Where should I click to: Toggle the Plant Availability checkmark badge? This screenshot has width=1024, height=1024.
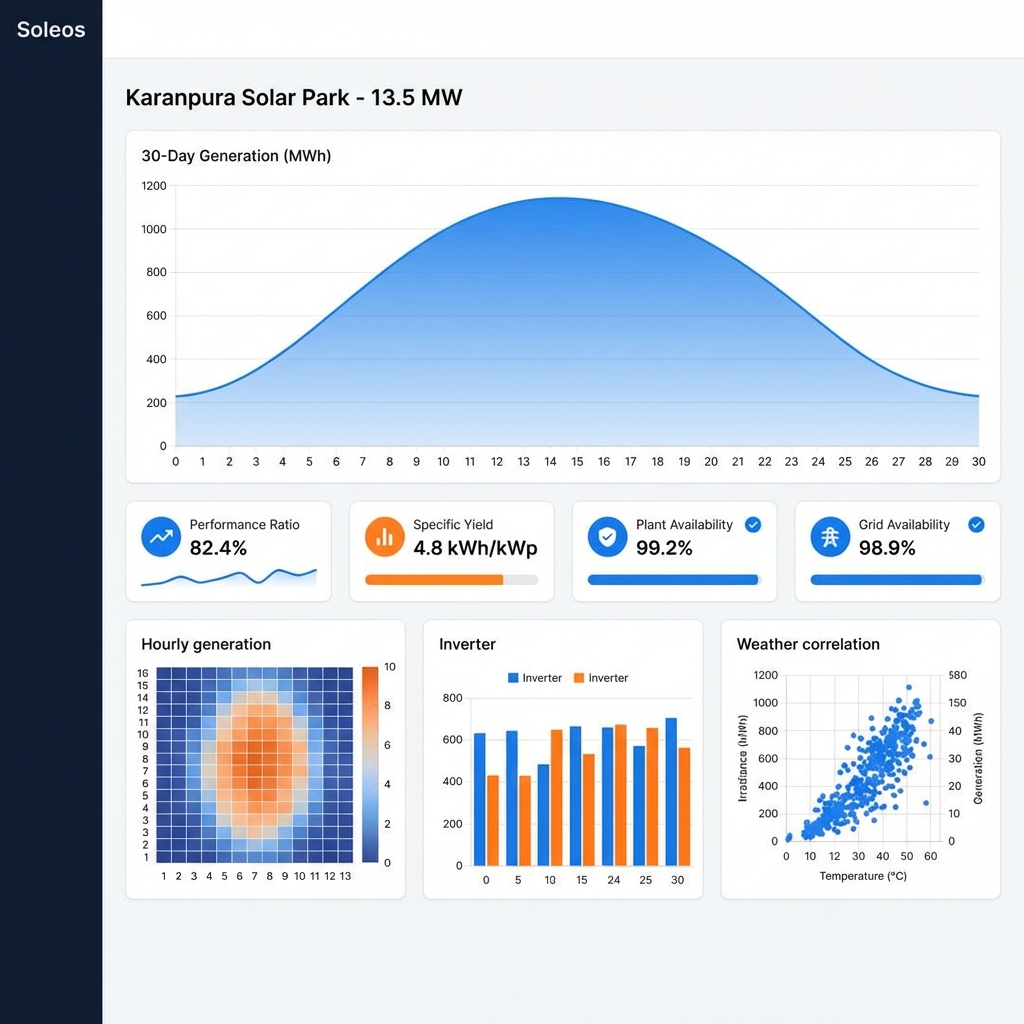click(x=753, y=525)
